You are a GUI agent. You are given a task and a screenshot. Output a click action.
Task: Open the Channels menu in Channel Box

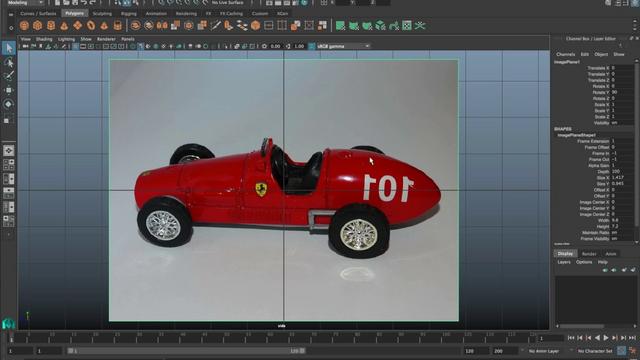[566, 54]
